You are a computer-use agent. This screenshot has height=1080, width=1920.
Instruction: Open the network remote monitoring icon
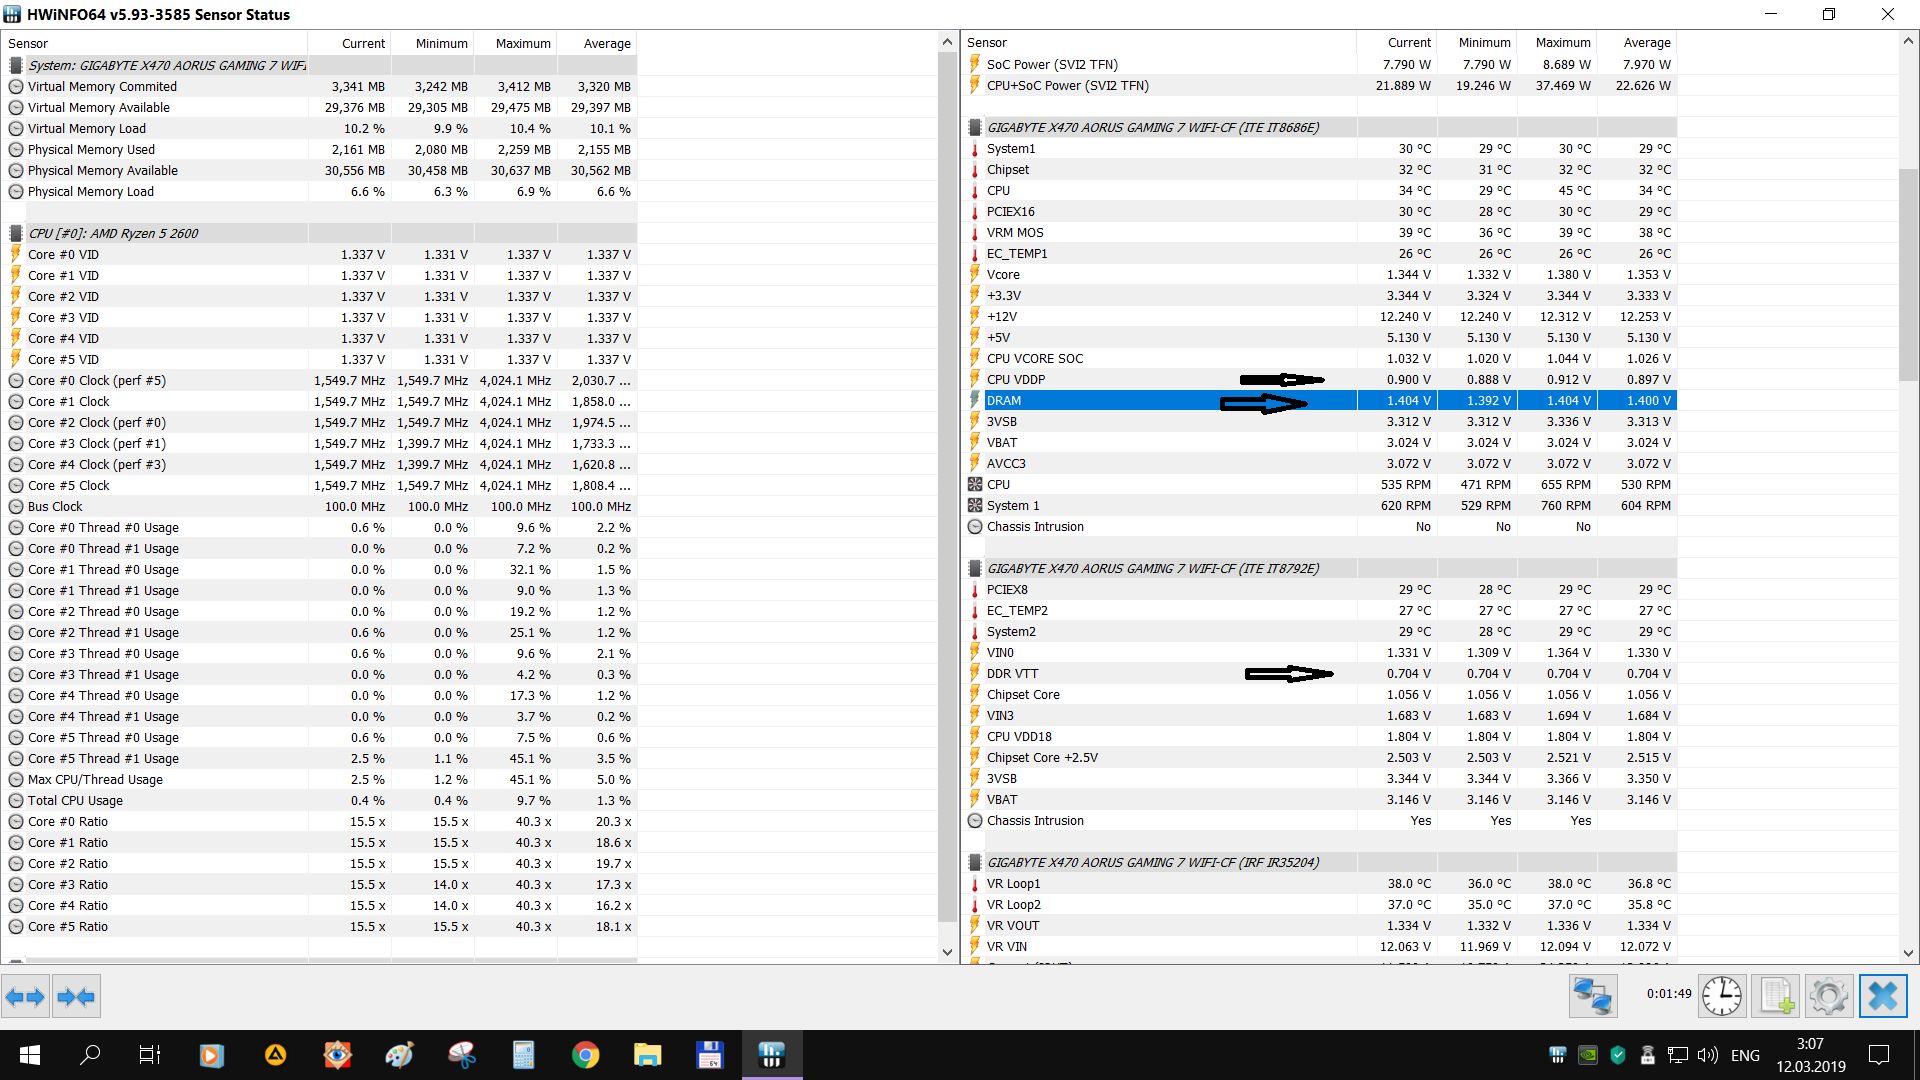click(x=1592, y=996)
